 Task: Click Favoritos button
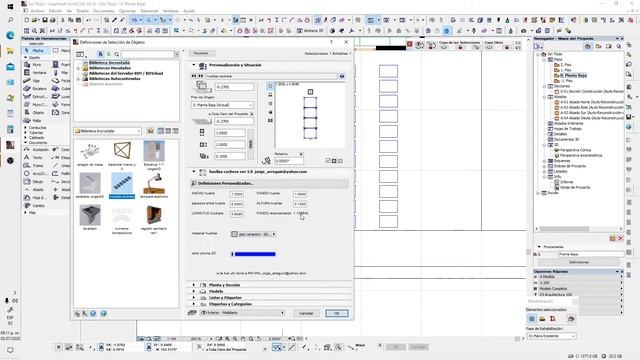pyautogui.click(x=201, y=53)
